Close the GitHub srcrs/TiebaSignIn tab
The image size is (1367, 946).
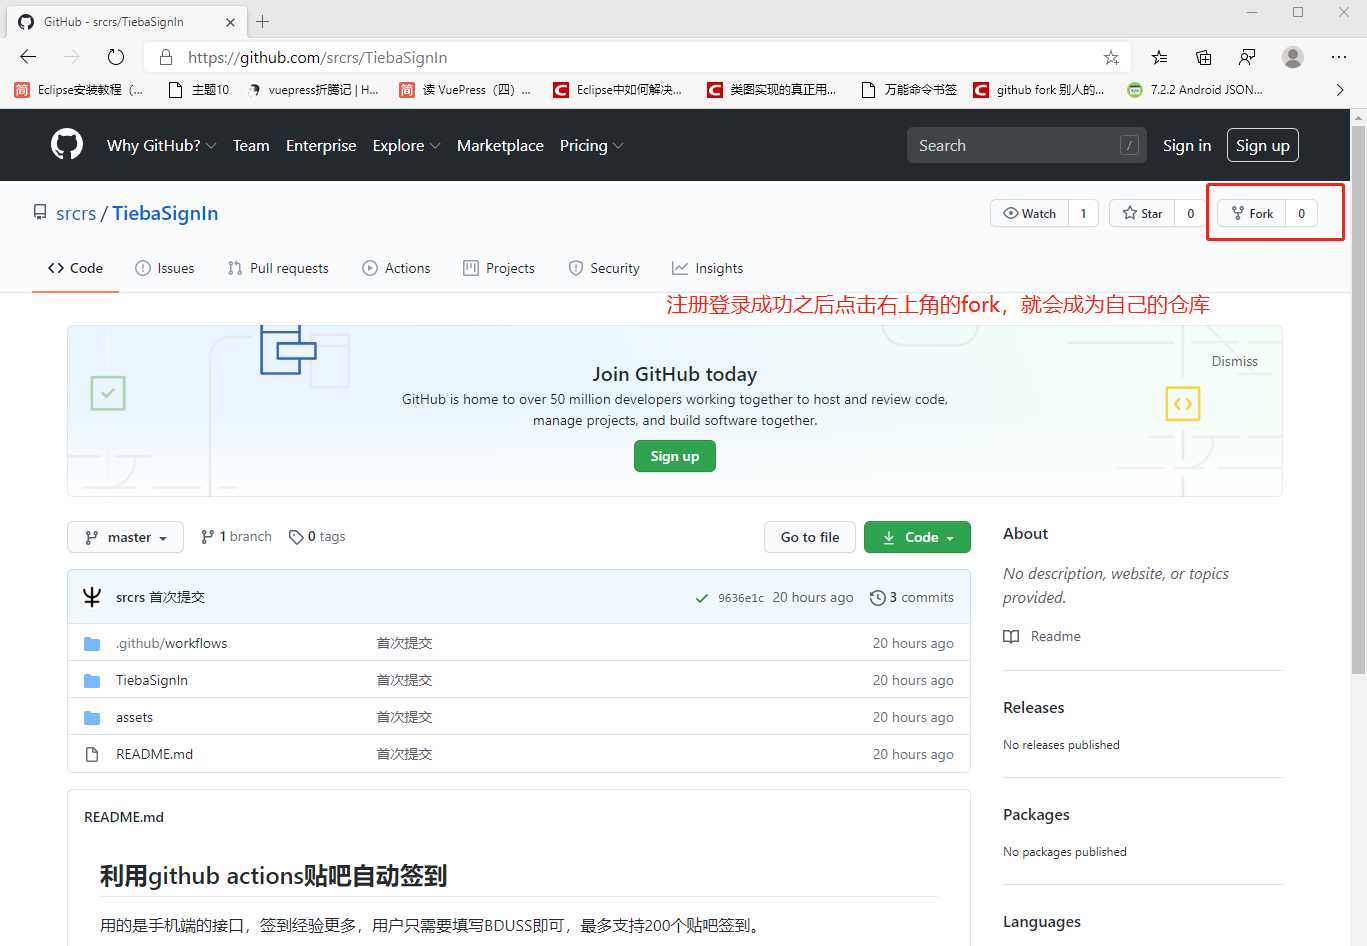point(230,21)
